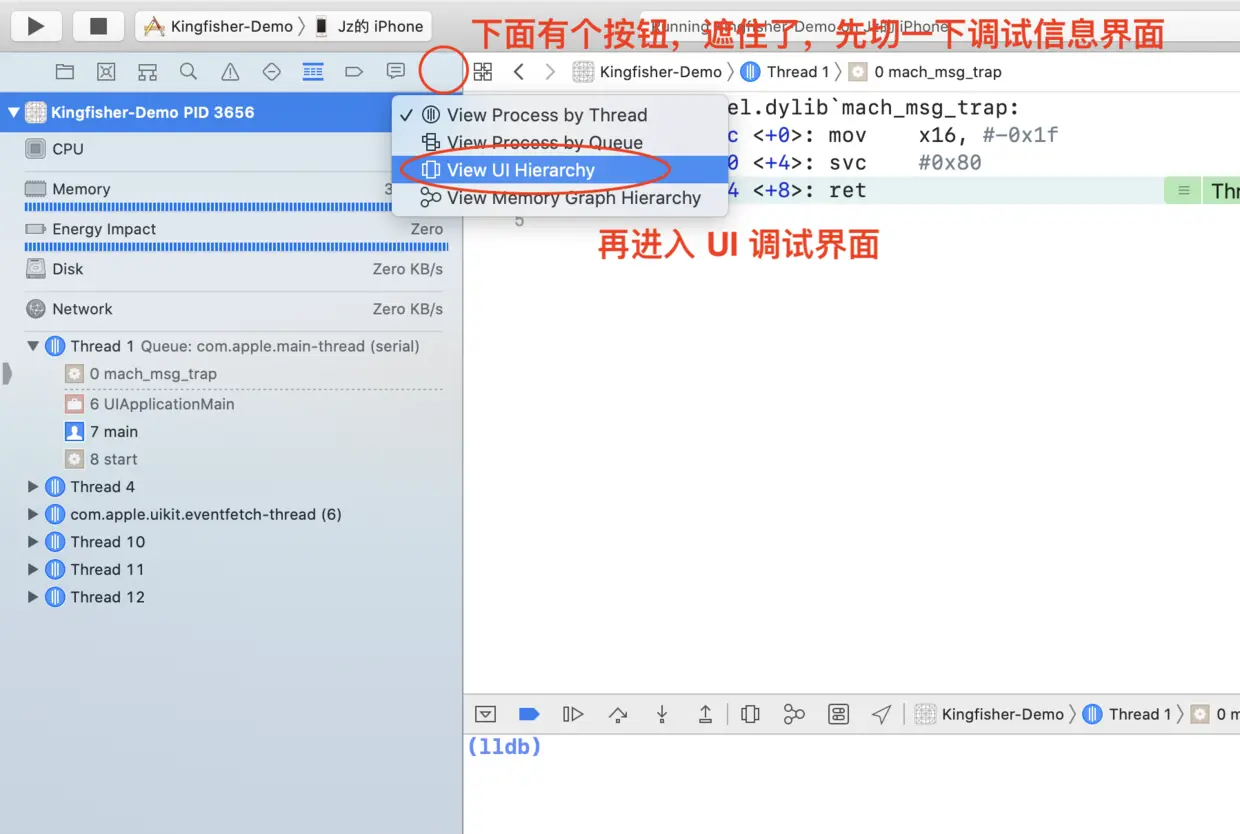
Task: Select the Thread 12 row label
Action: coord(108,597)
